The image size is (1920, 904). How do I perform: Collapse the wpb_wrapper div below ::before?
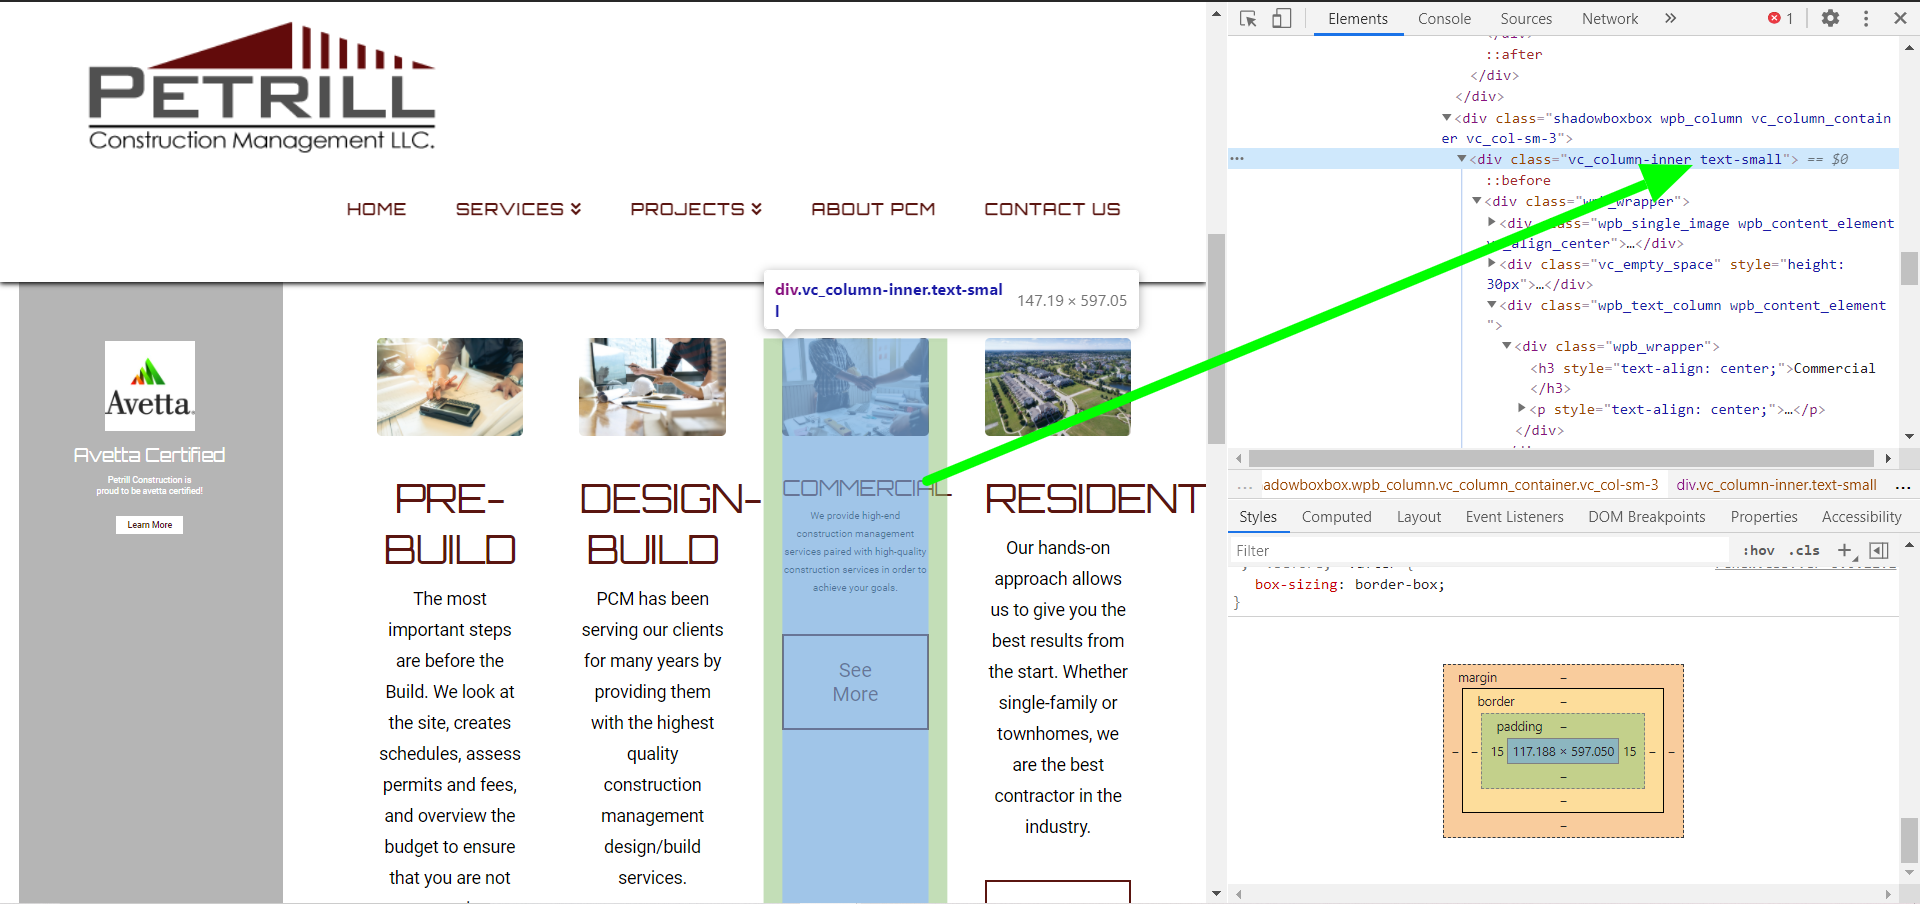[x=1477, y=201]
